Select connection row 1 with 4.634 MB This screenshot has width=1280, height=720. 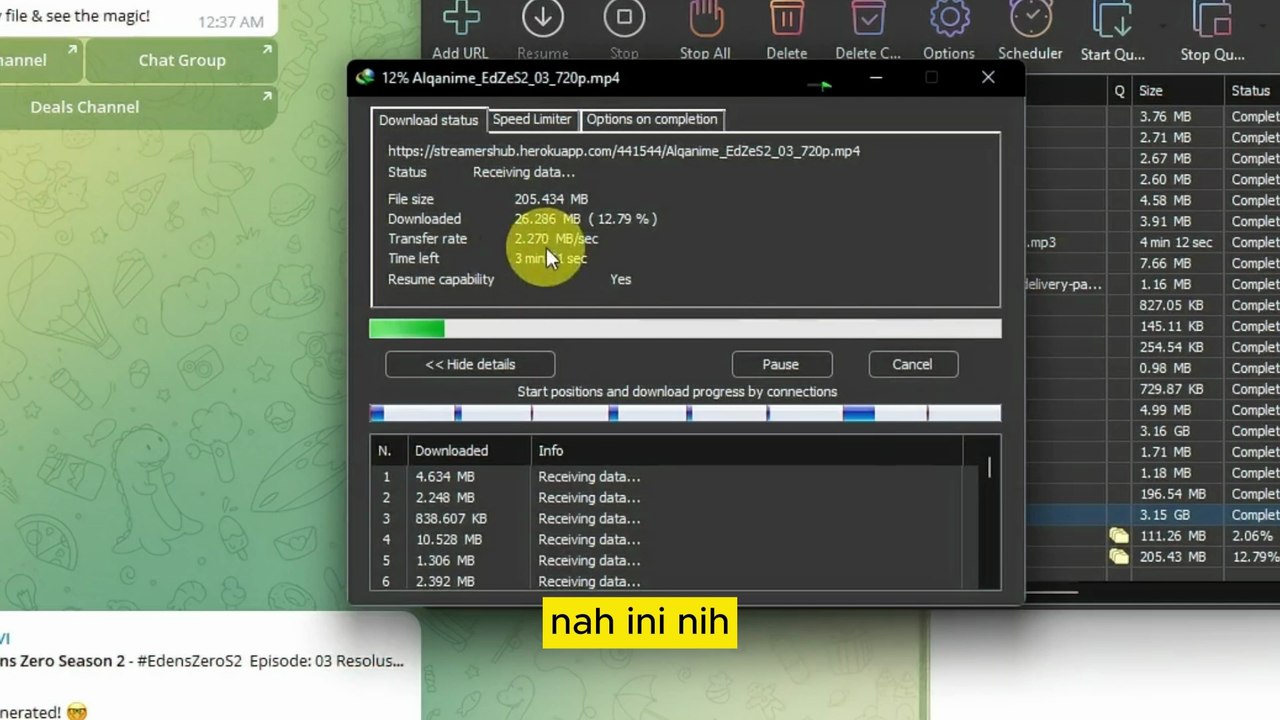tap(674, 477)
